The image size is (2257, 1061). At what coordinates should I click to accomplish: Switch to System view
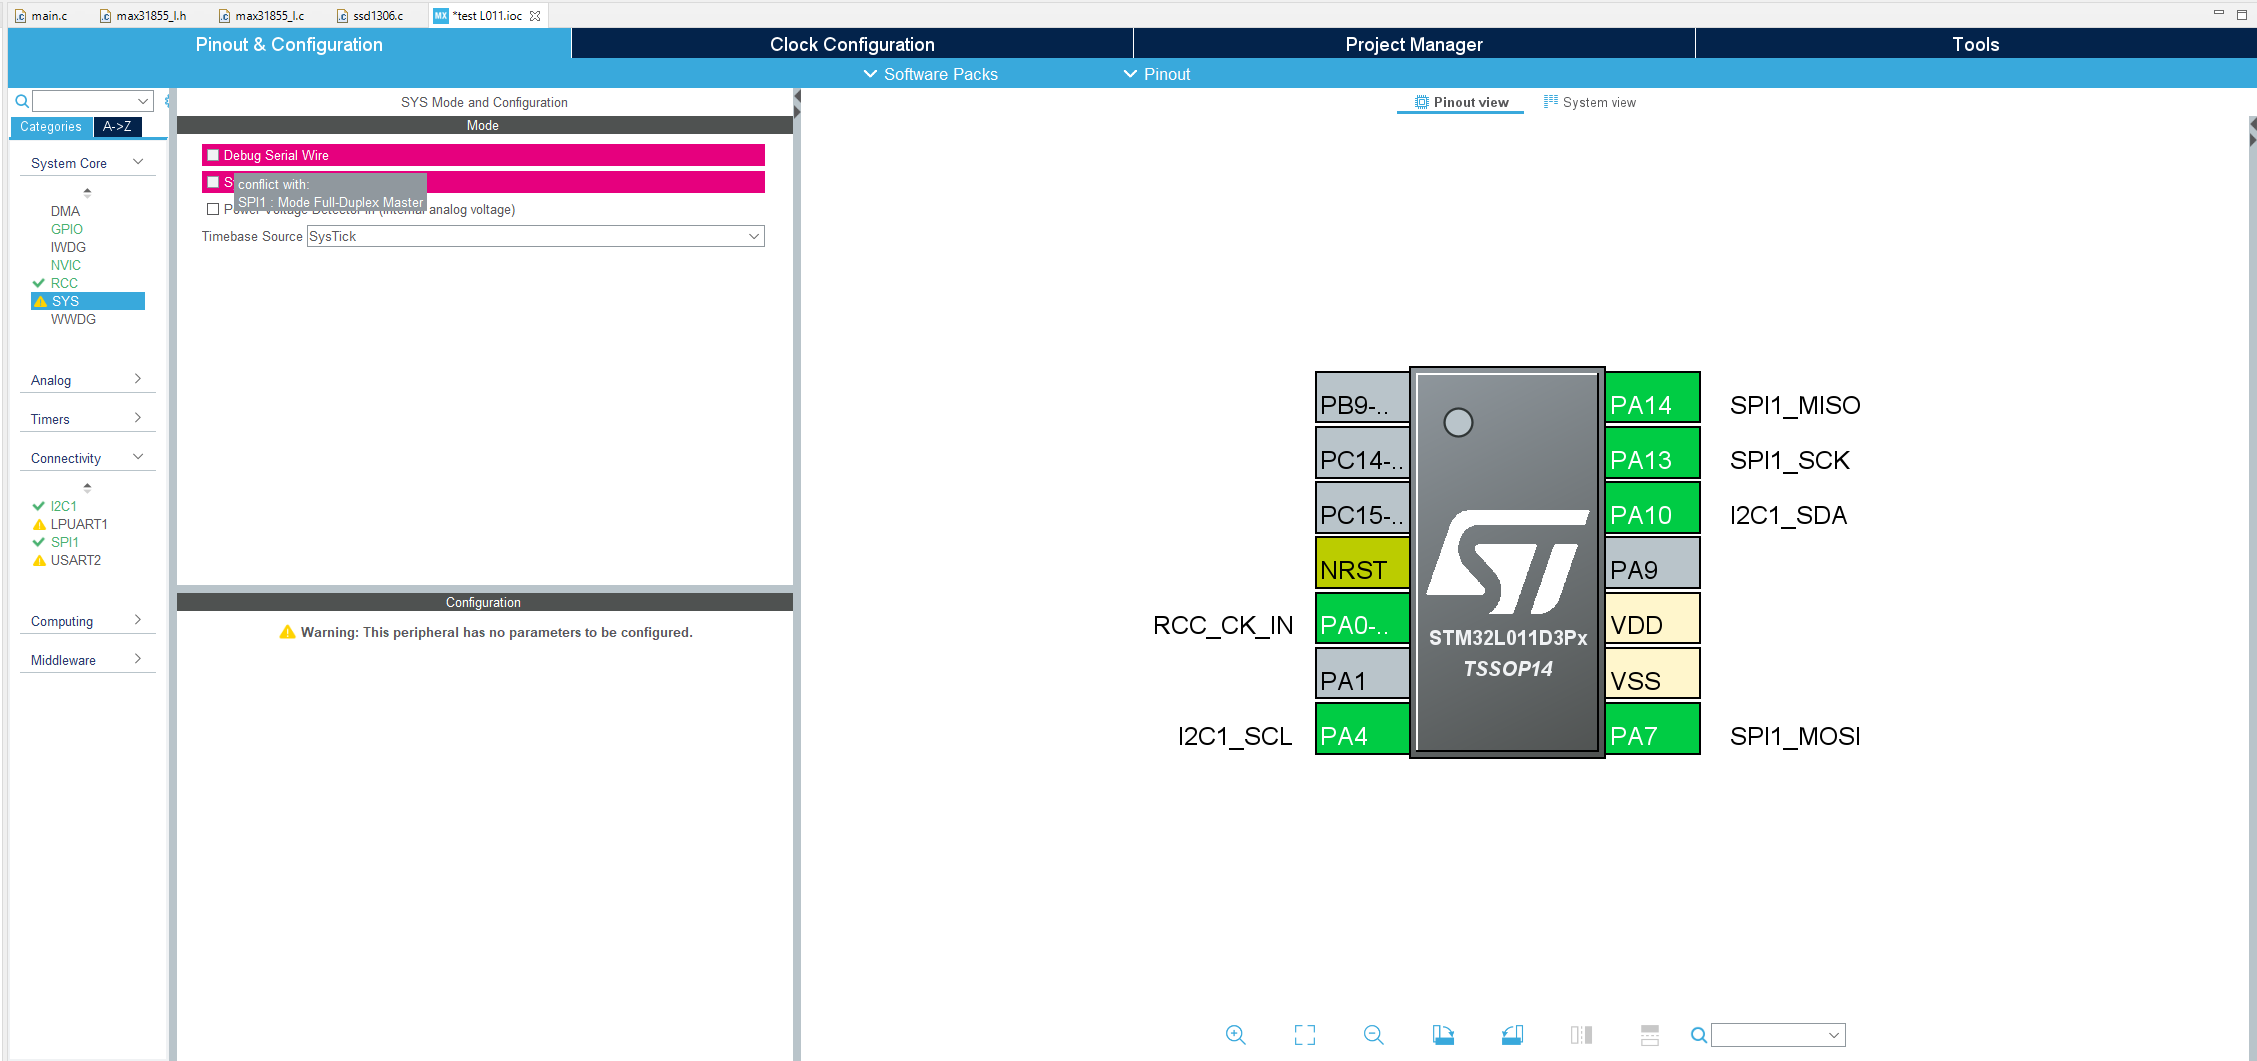point(1590,102)
